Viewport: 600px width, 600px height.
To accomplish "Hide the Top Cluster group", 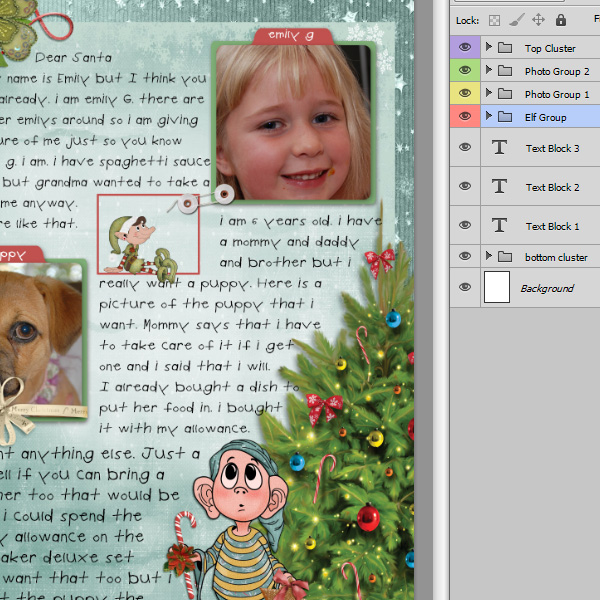I will pos(465,47).
